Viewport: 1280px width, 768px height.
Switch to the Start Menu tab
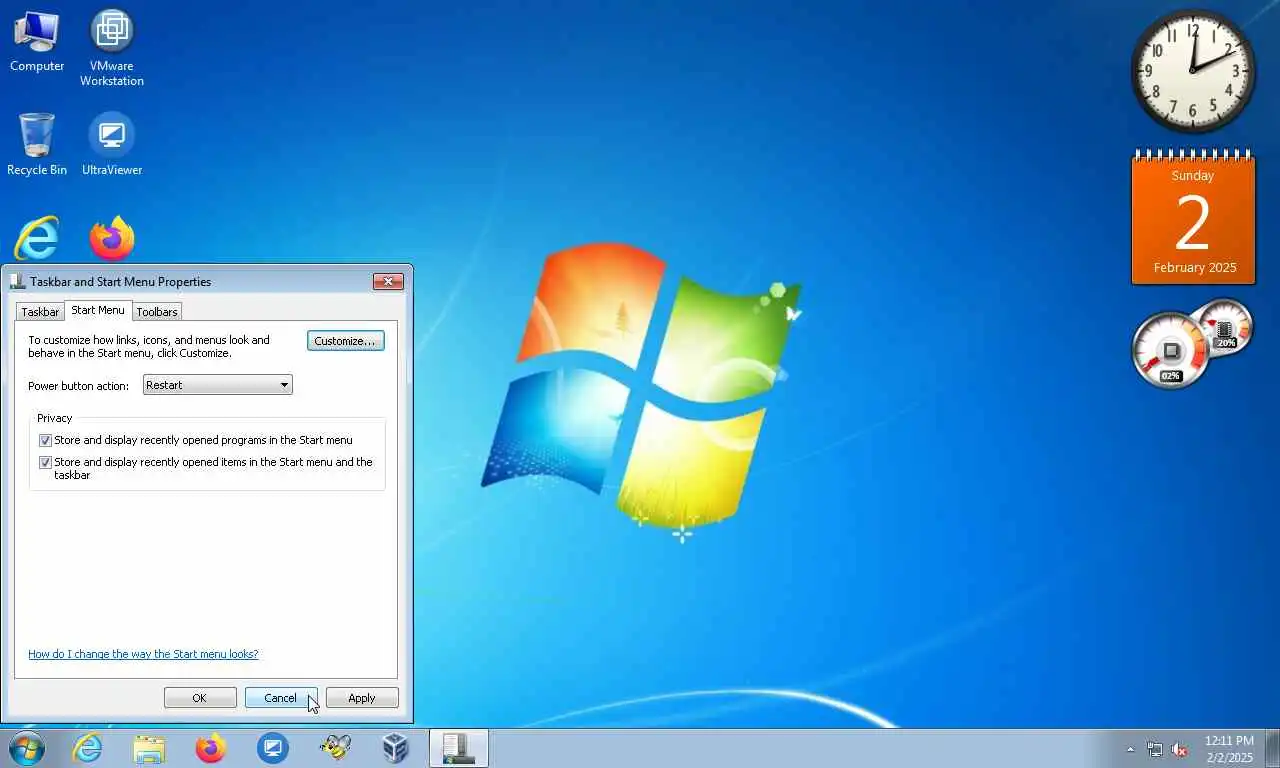[x=98, y=311]
